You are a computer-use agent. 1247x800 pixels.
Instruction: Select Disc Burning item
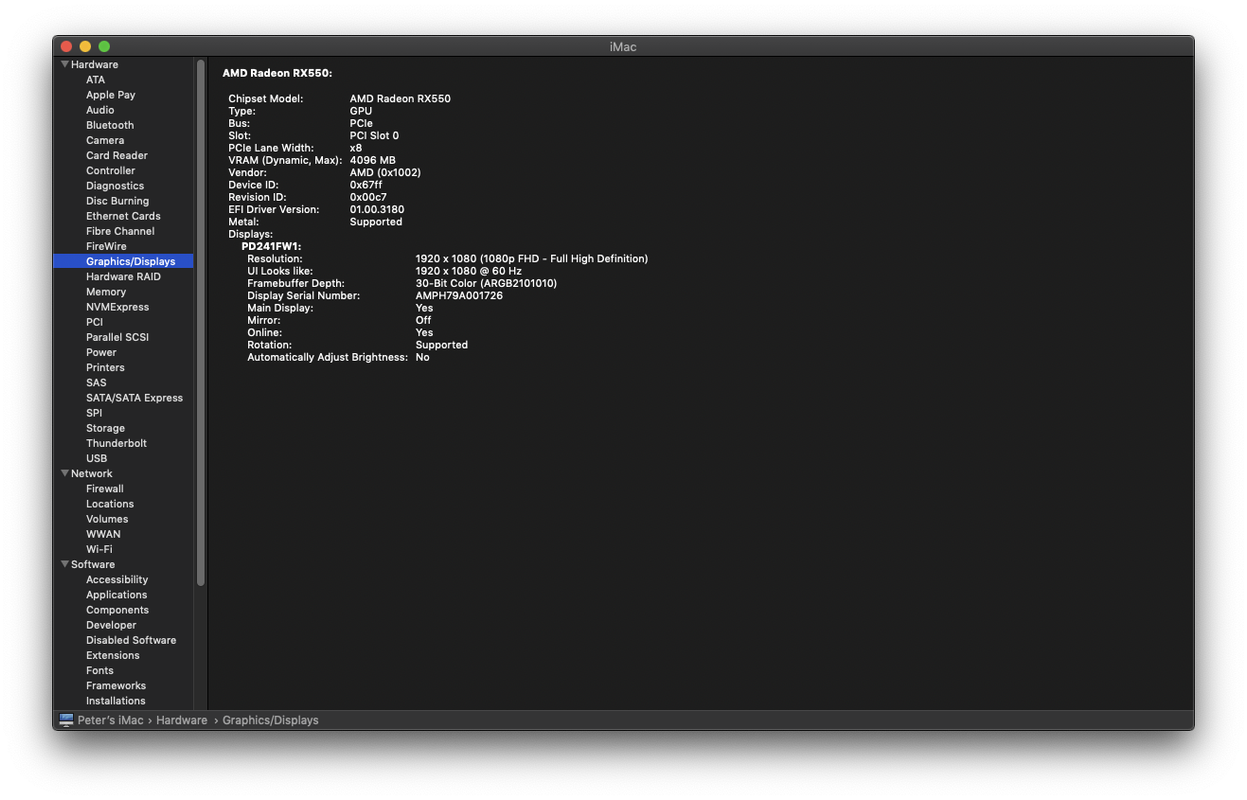click(117, 201)
